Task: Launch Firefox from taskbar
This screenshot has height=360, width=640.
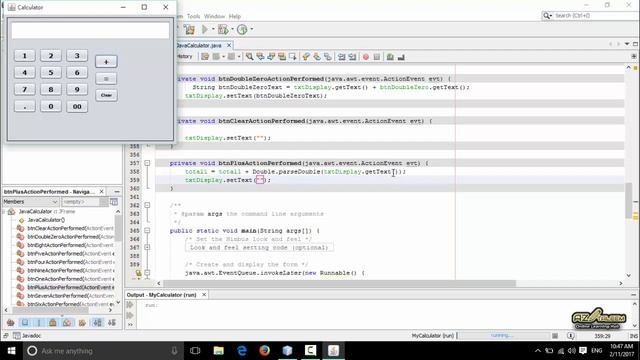Action: tap(264, 351)
